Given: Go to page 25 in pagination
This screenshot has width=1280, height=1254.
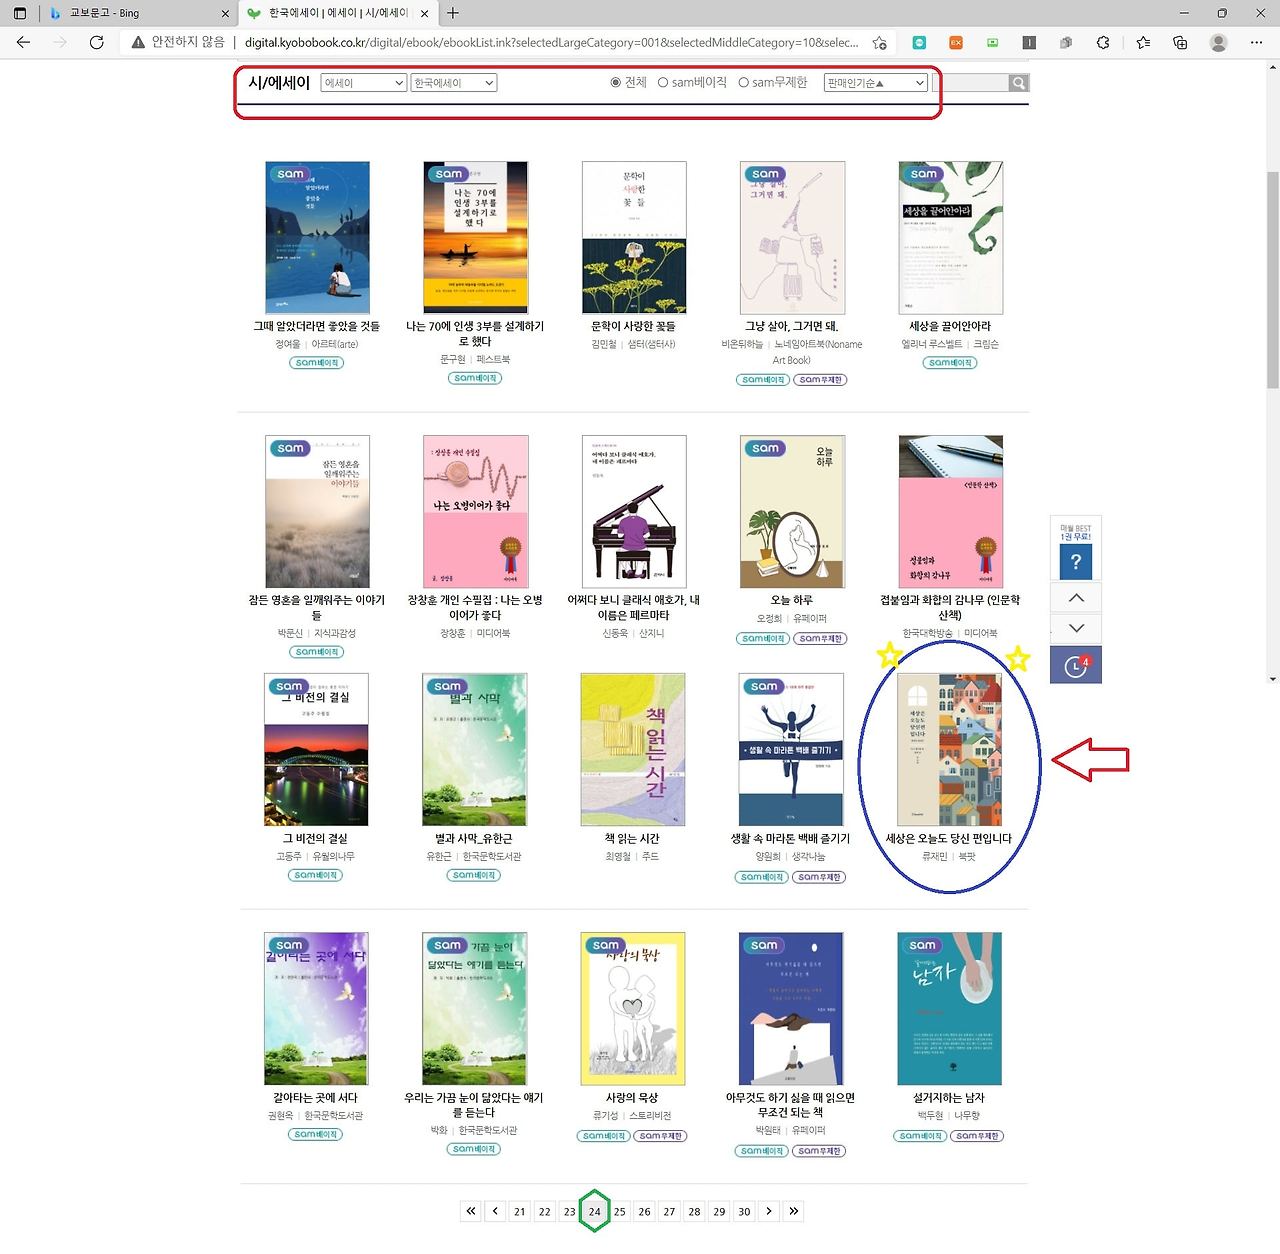Looking at the screenshot, I should click(x=620, y=1211).
